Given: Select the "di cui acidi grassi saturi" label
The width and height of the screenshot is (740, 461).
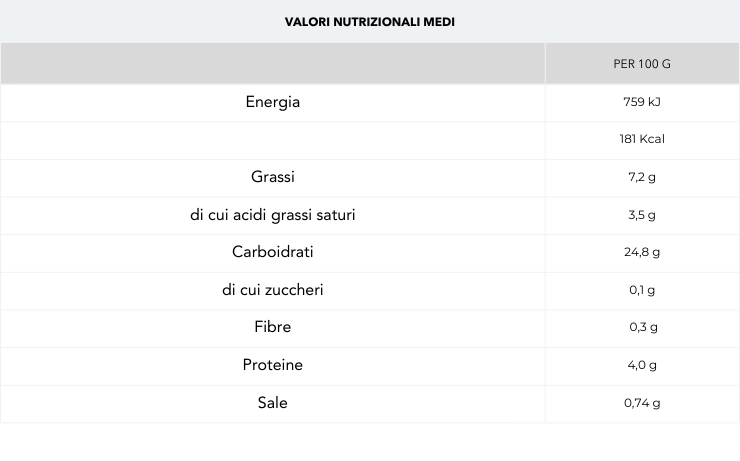Looking at the screenshot, I should [x=273, y=215].
